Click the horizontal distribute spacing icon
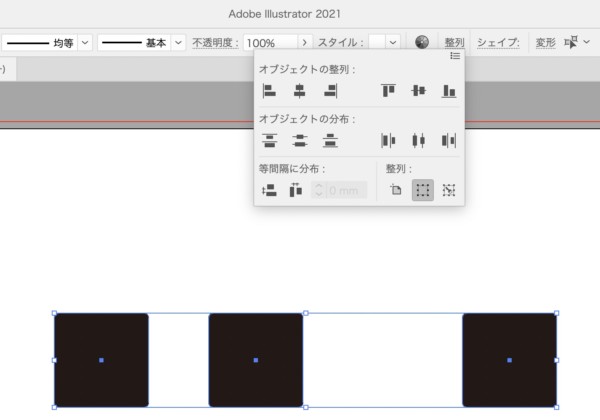This screenshot has height=420, width=600. [x=296, y=190]
